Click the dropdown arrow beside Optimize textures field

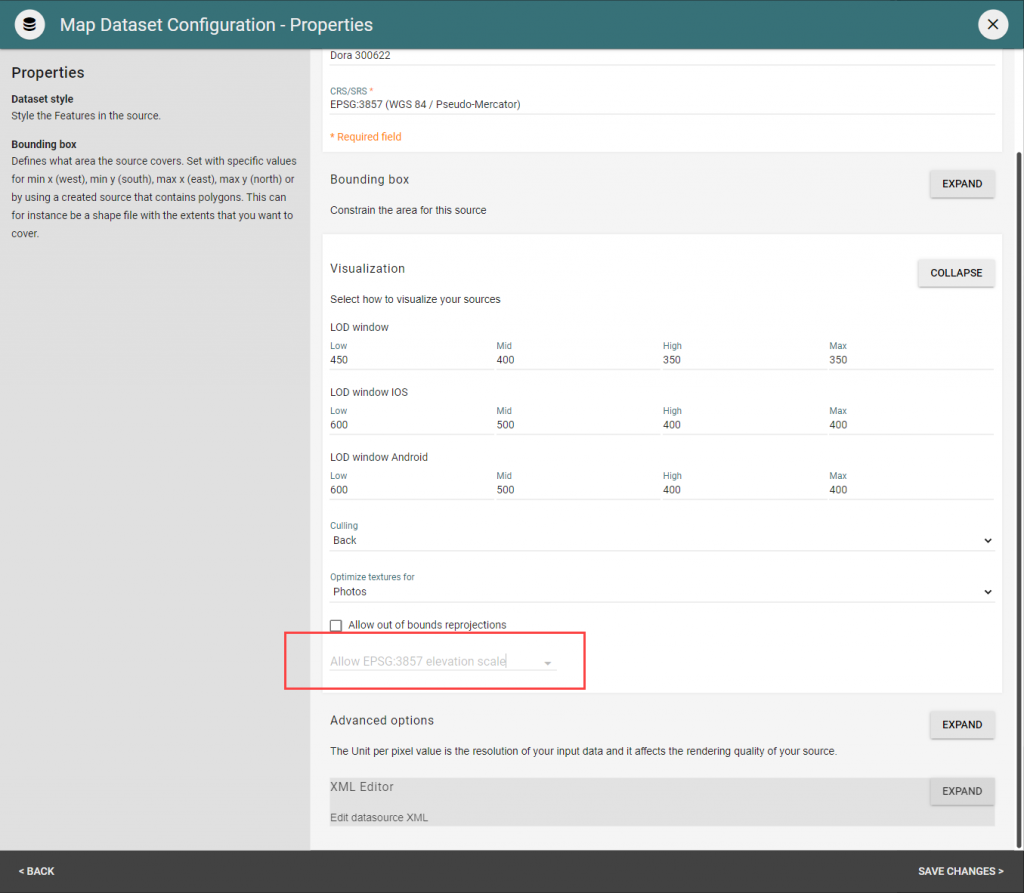[x=987, y=591]
